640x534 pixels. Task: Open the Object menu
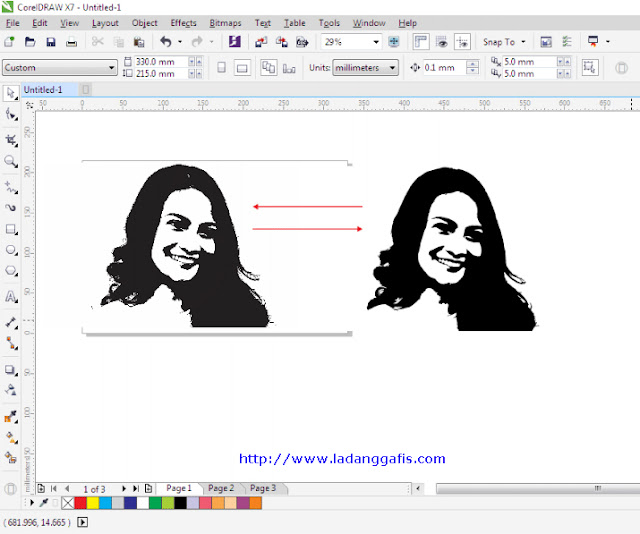(x=144, y=23)
